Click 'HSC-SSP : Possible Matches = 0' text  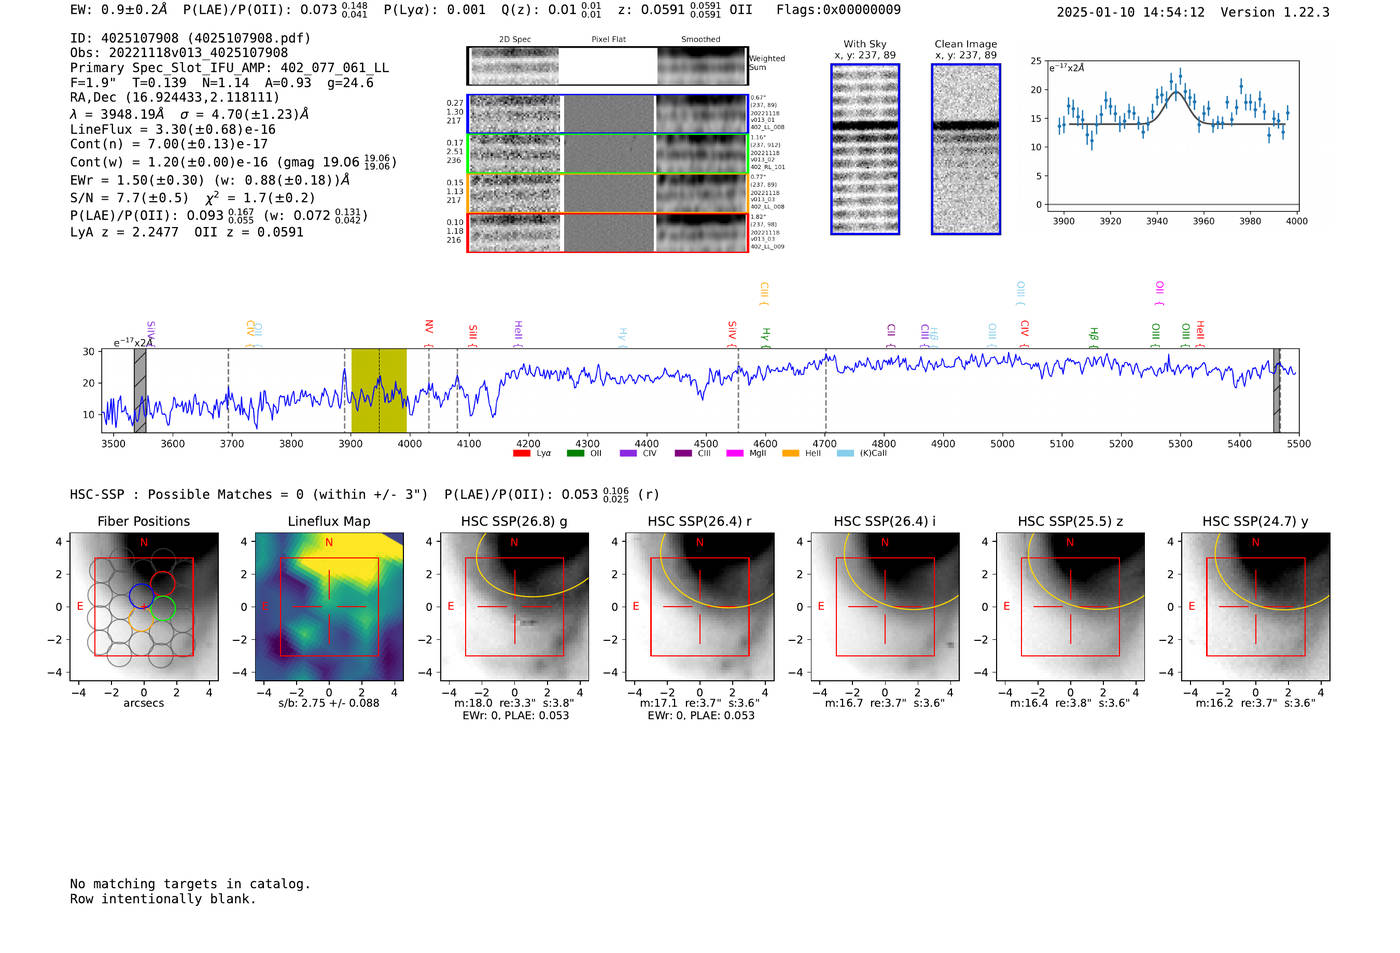pyautogui.click(x=186, y=494)
